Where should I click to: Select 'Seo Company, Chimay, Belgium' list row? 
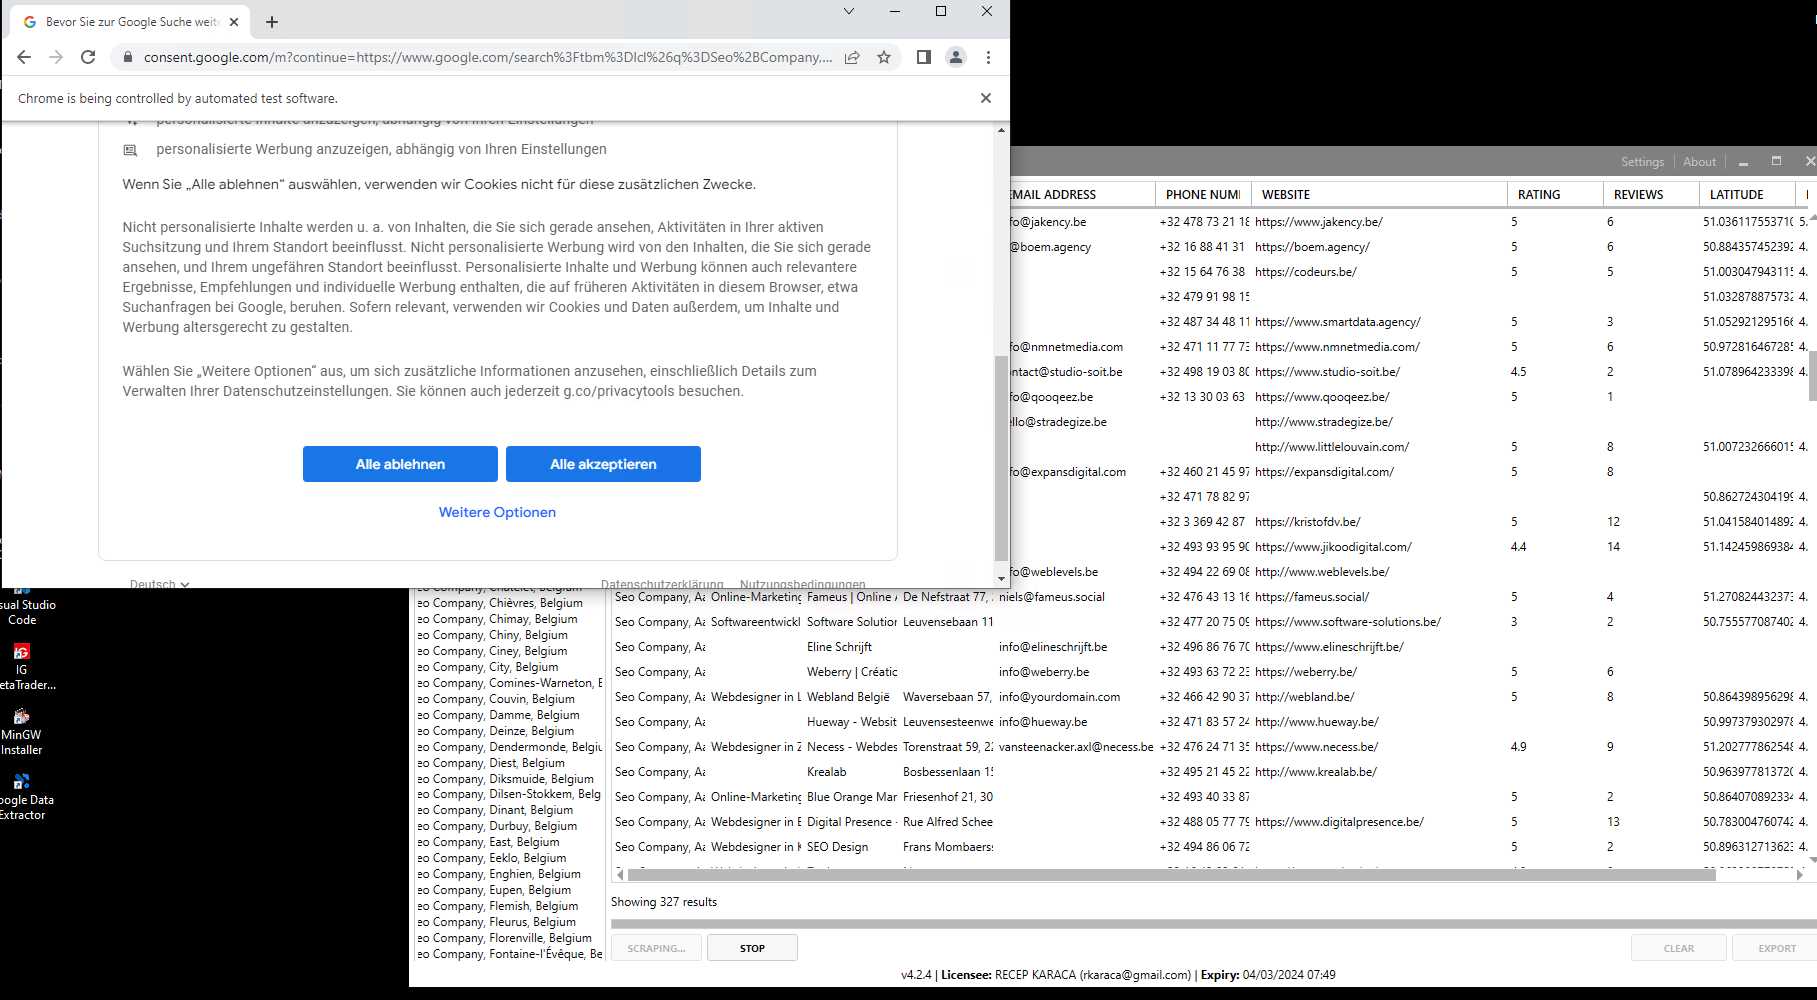(x=508, y=619)
